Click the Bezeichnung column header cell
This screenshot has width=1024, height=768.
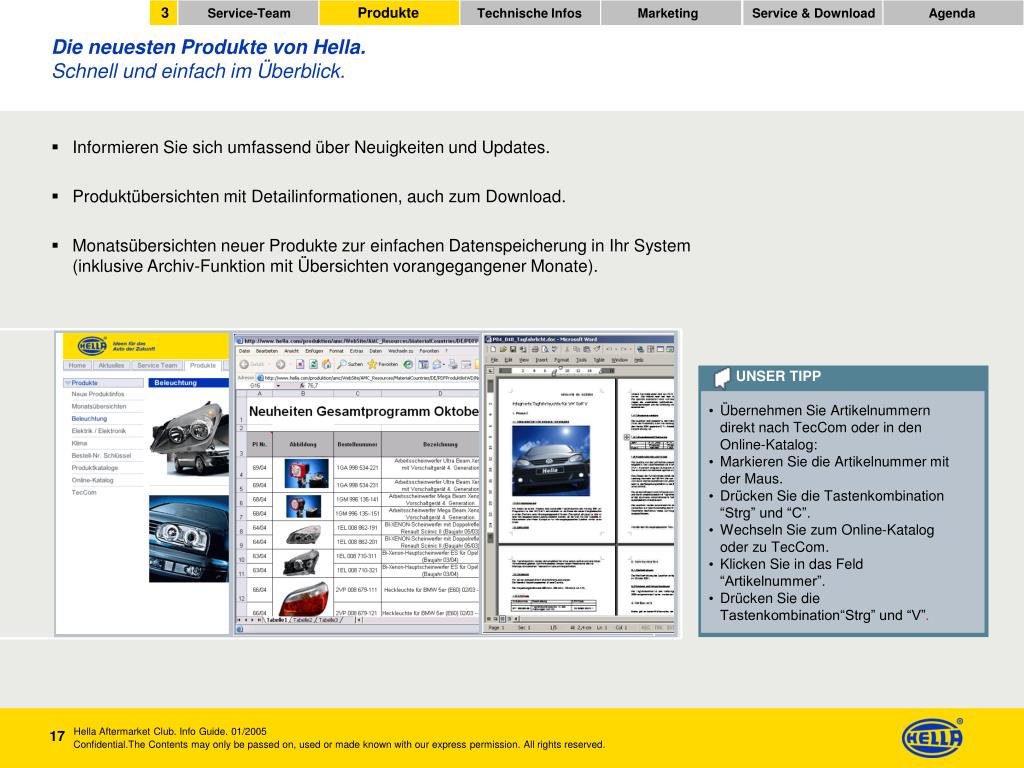pyautogui.click(x=431, y=444)
